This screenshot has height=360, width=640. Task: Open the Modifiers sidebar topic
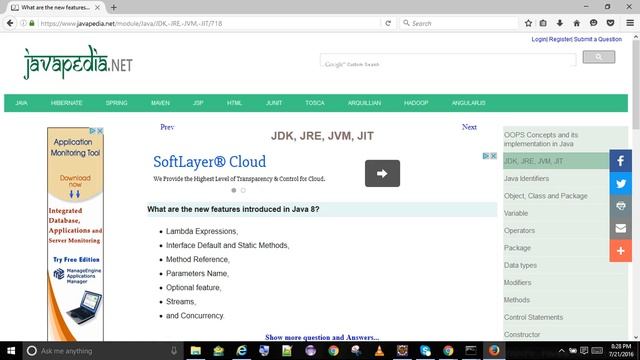pos(518,282)
